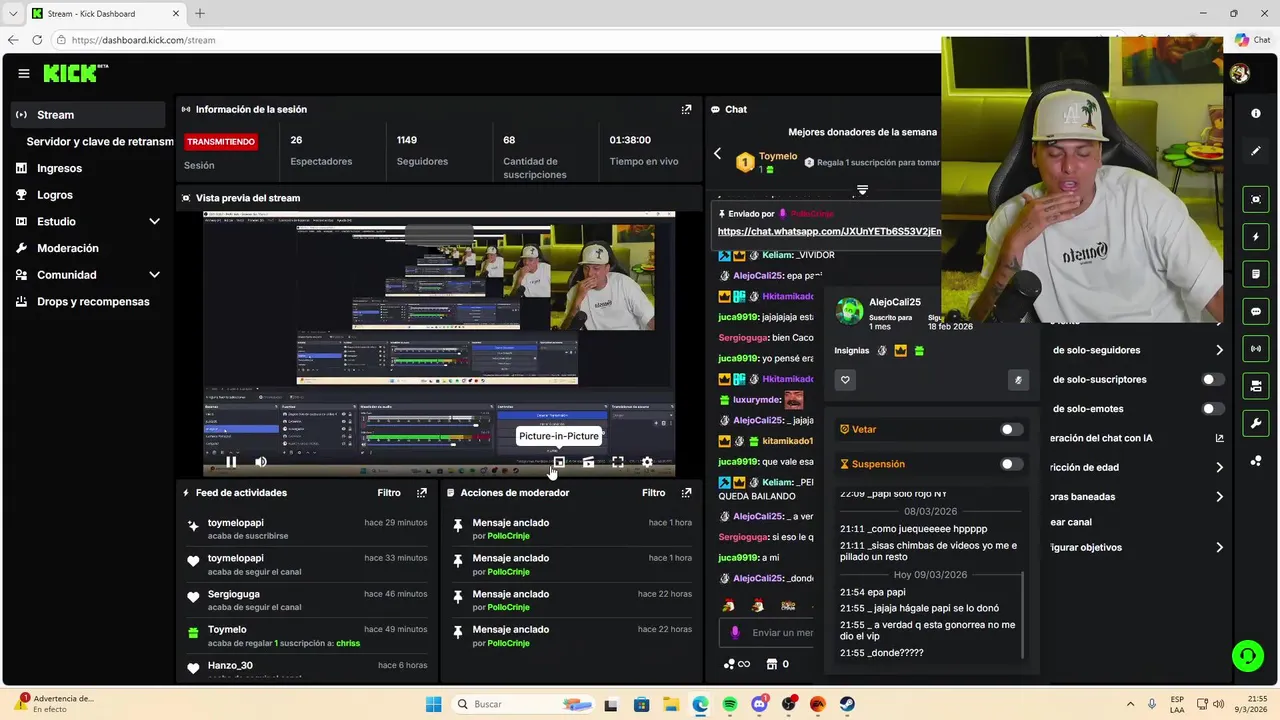Click the Kick logo

(x=75, y=73)
